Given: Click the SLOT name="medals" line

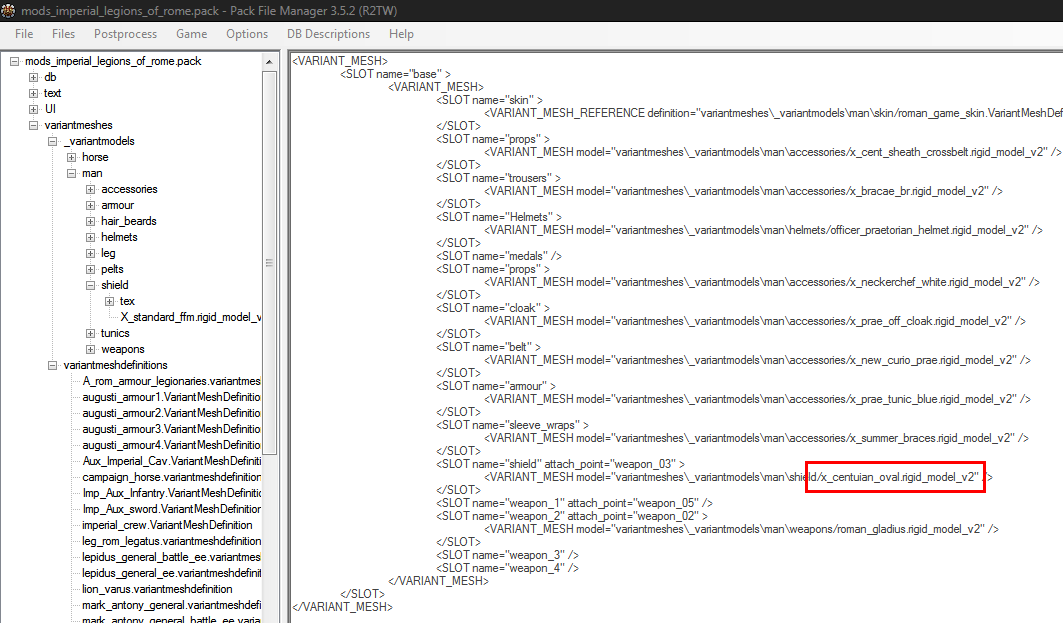Looking at the screenshot, I should (x=499, y=256).
